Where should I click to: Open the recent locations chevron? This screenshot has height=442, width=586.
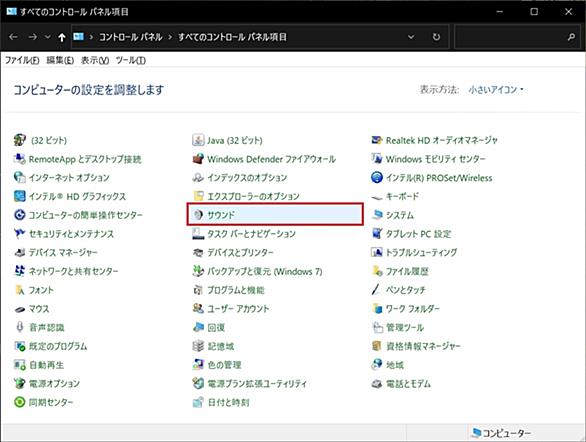(47, 37)
